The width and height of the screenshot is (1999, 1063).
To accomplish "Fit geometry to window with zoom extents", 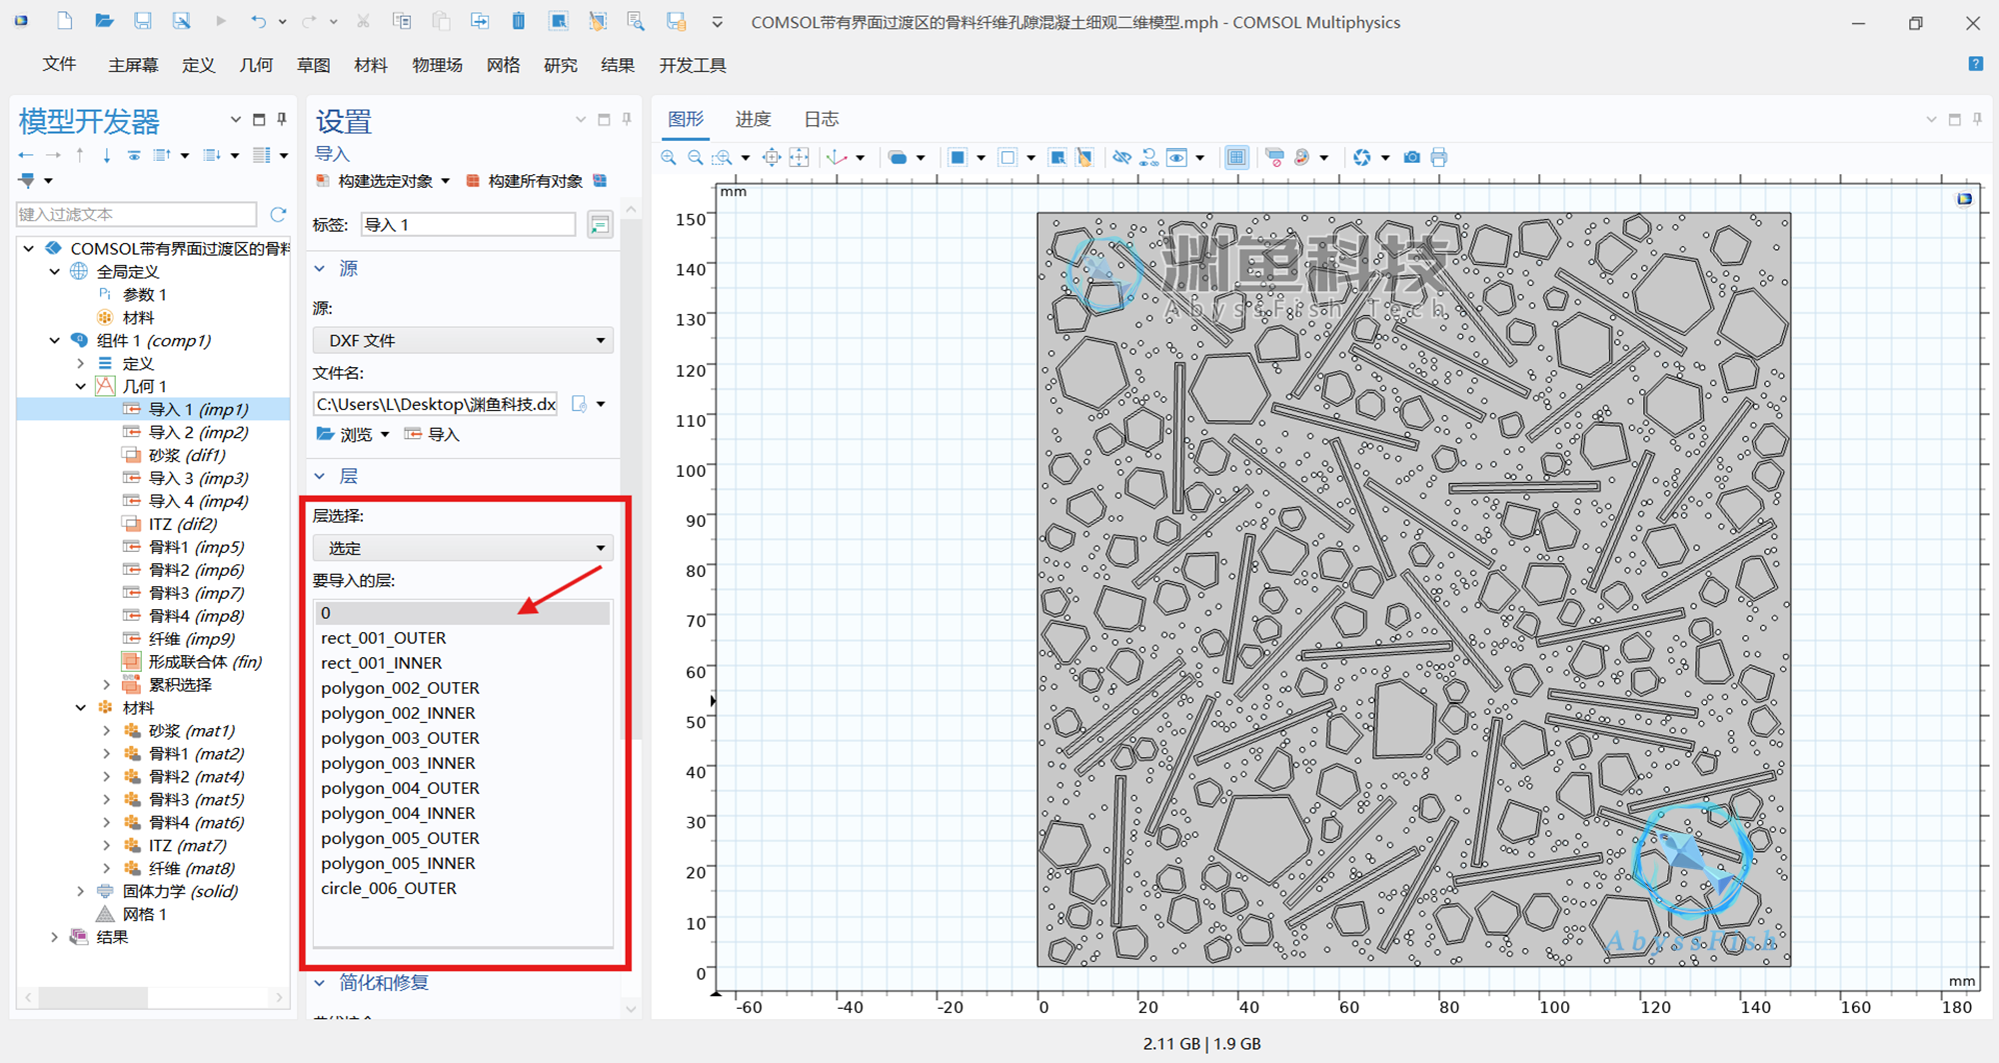I will pyautogui.click(x=798, y=157).
